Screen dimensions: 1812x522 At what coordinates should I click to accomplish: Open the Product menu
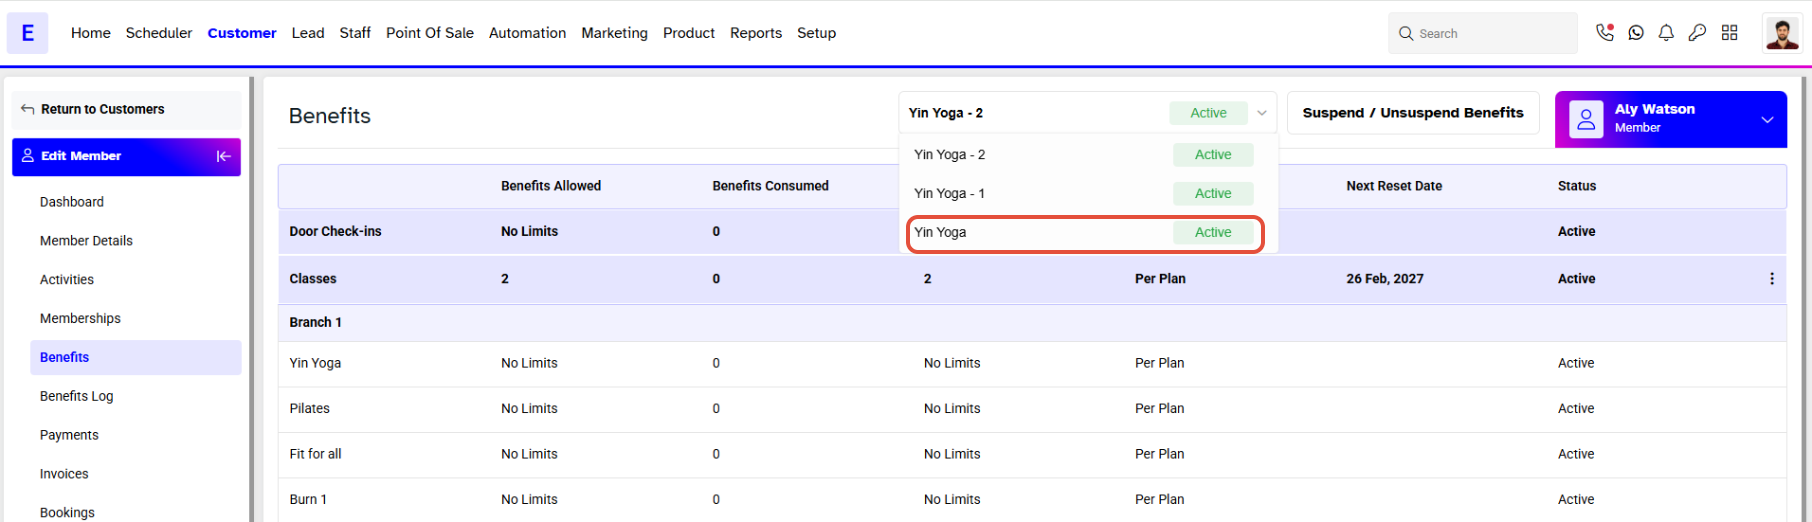(x=689, y=33)
